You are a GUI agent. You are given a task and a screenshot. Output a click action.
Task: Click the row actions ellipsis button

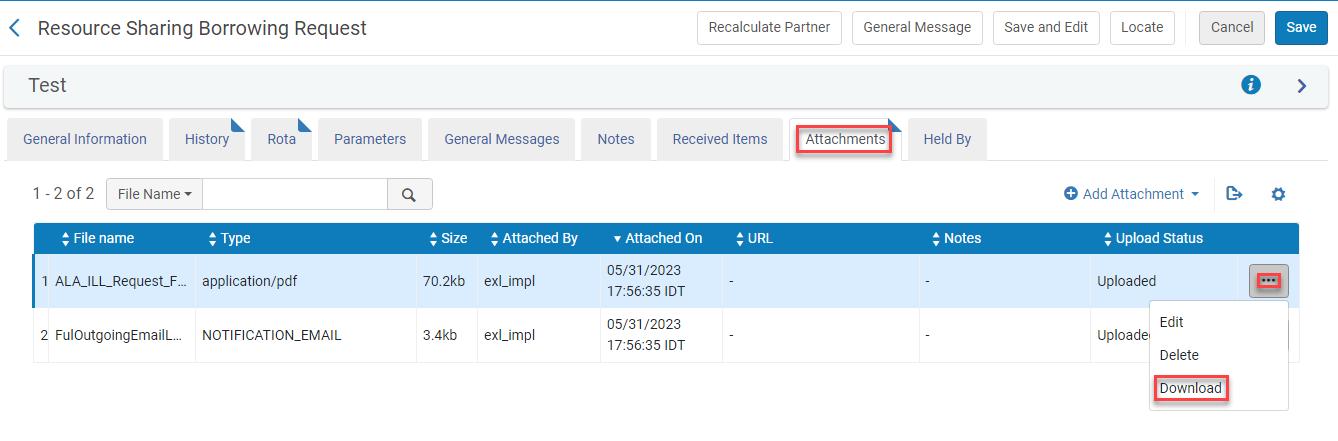point(1268,281)
